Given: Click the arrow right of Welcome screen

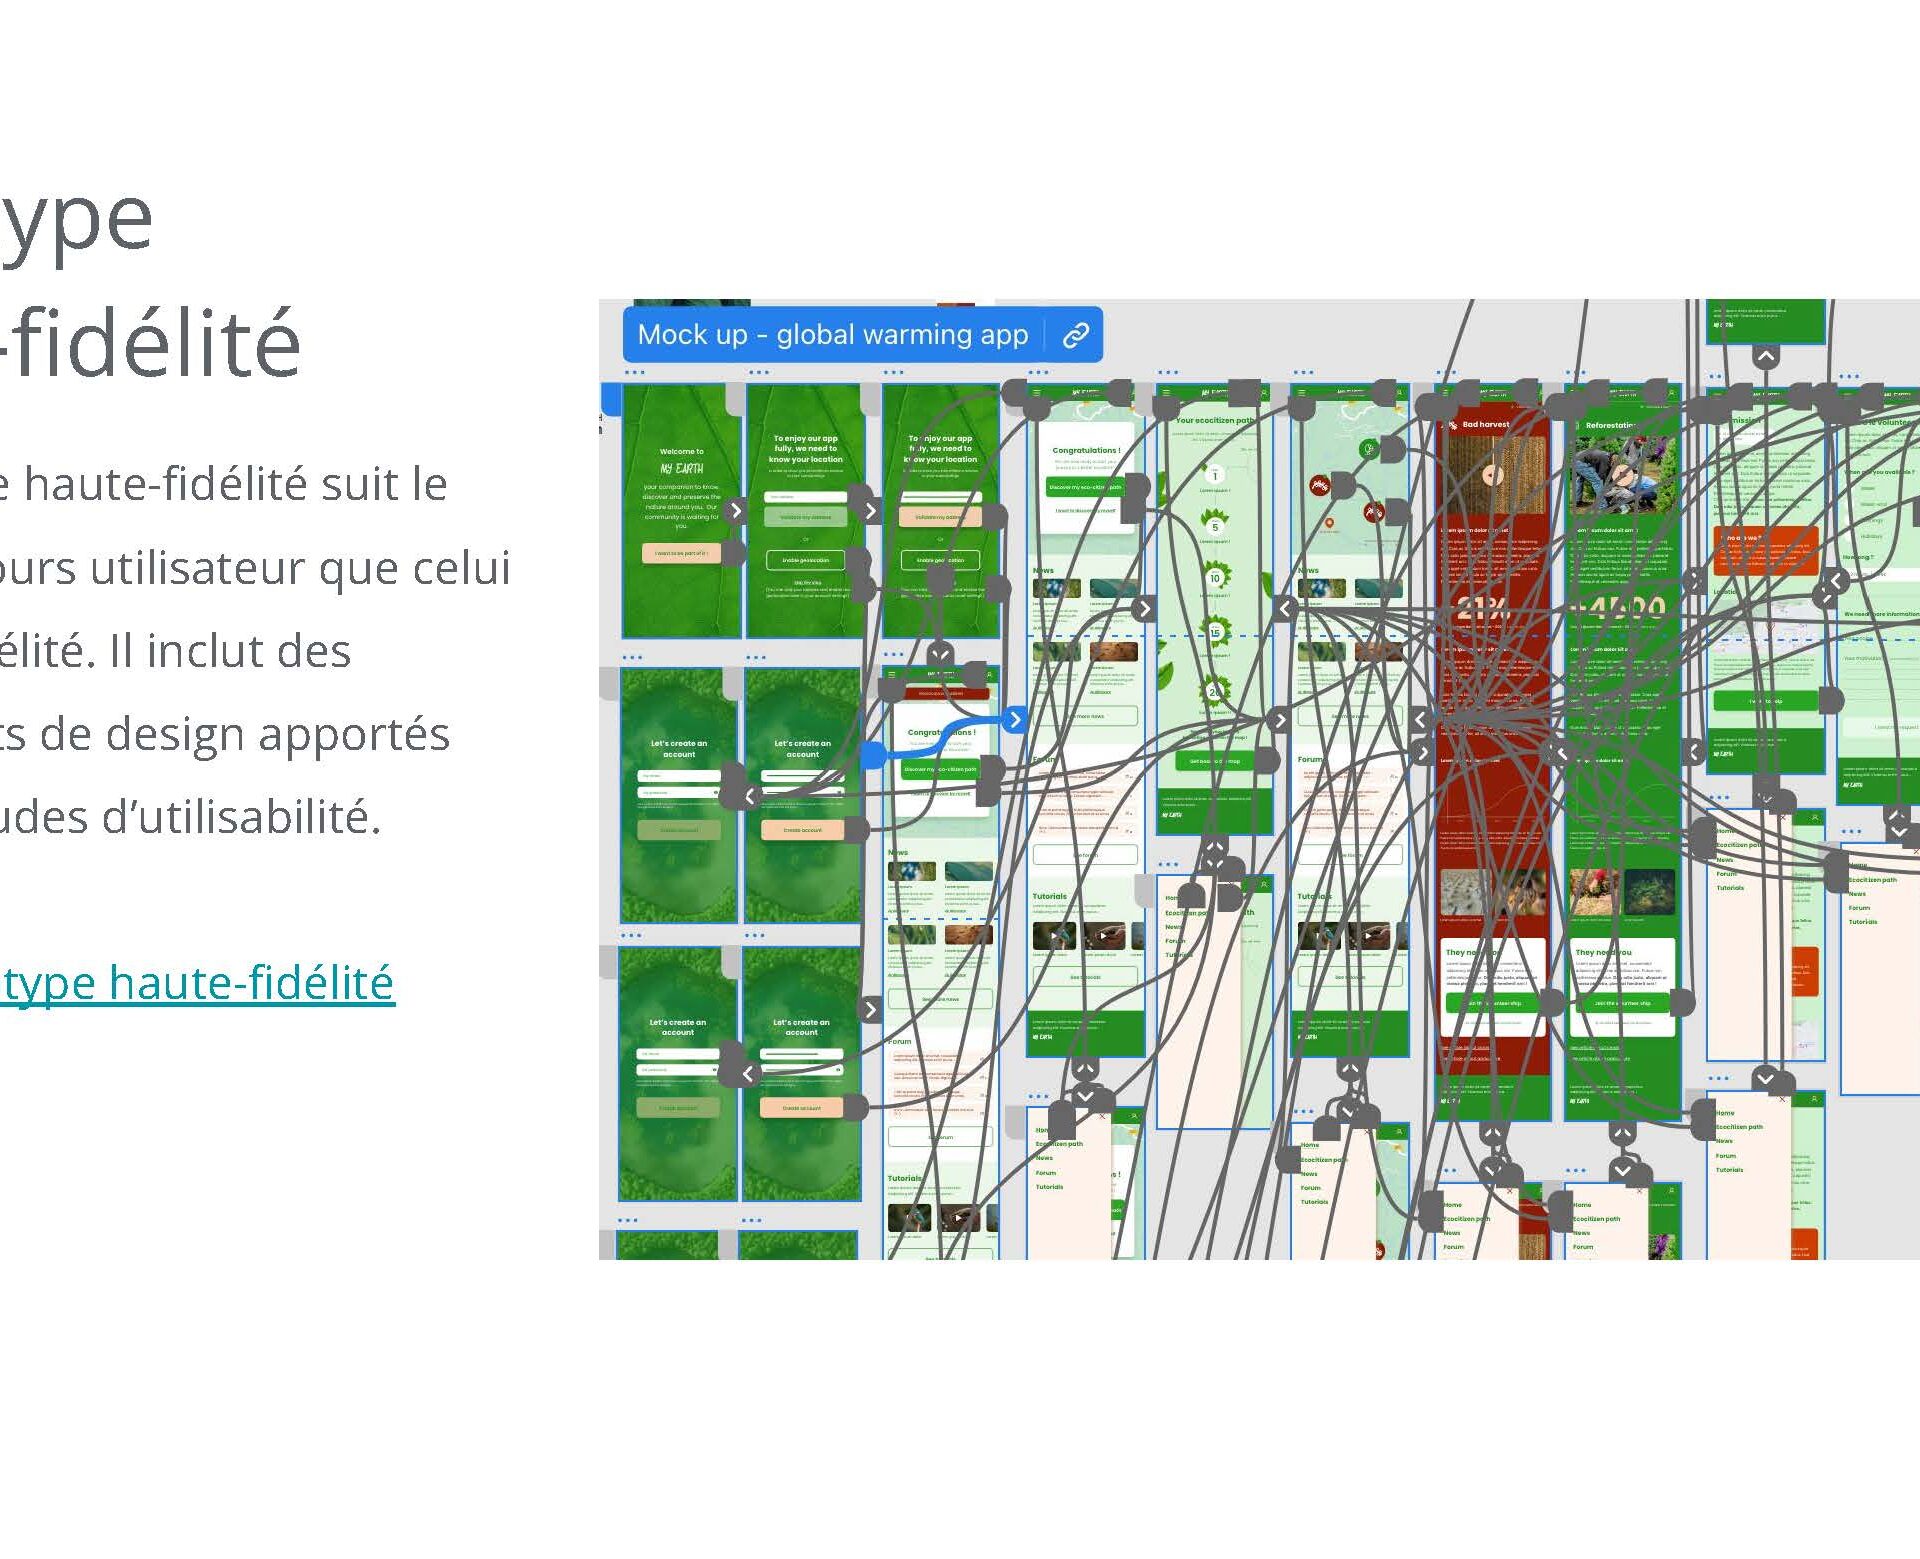Looking at the screenshot, I should 736,511.
